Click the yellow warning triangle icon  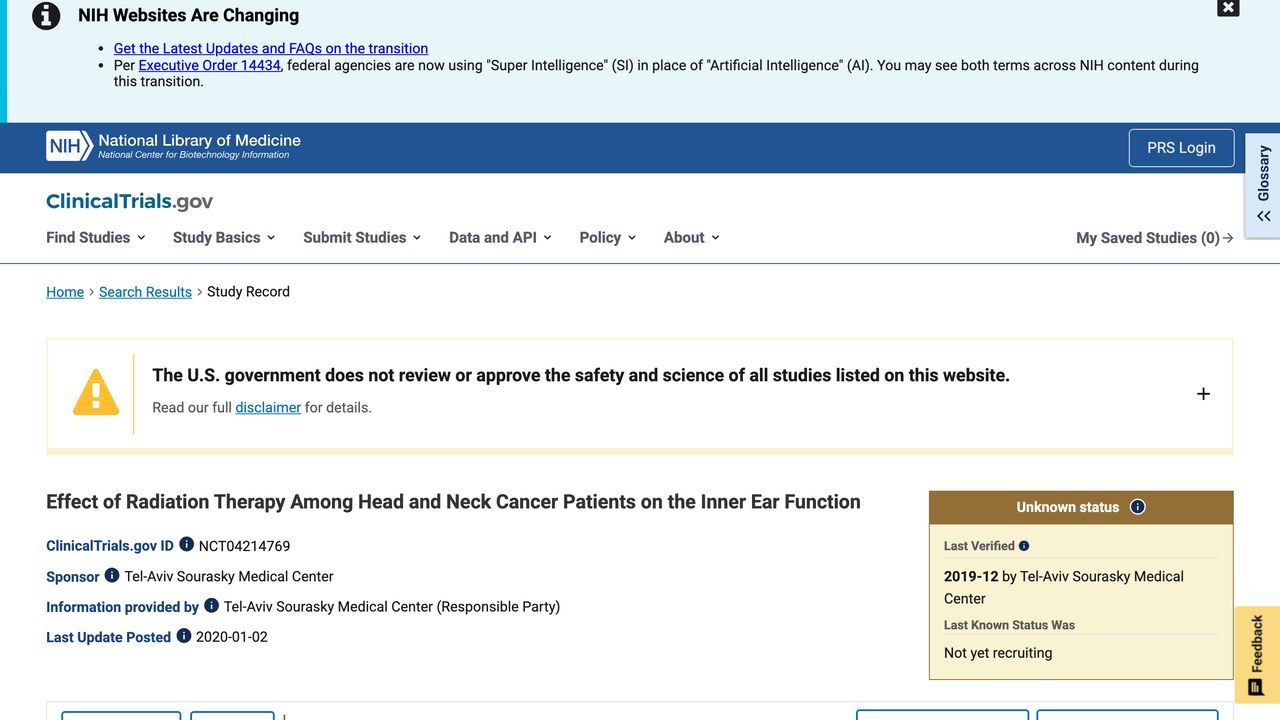click(96, 392)
